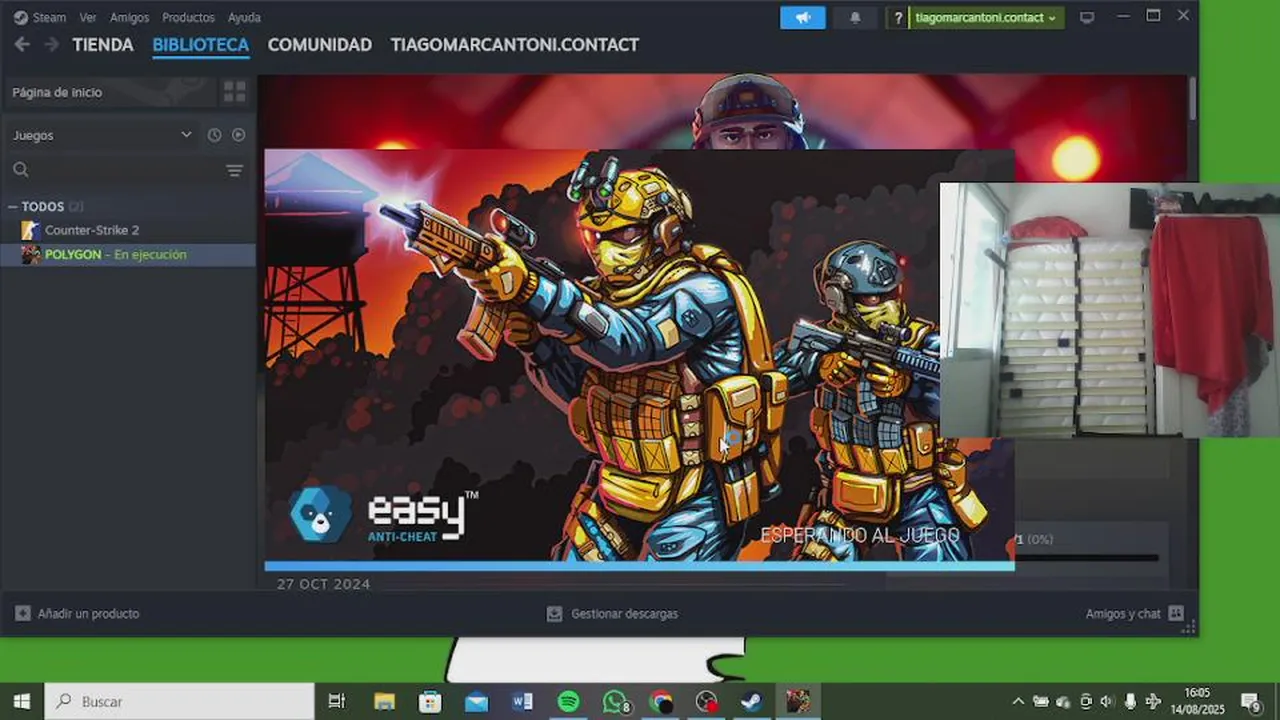Open the Steam menu in the menu bar
Image resolution: width=1280 pixels, height=720 pixels.
(40, 17)
